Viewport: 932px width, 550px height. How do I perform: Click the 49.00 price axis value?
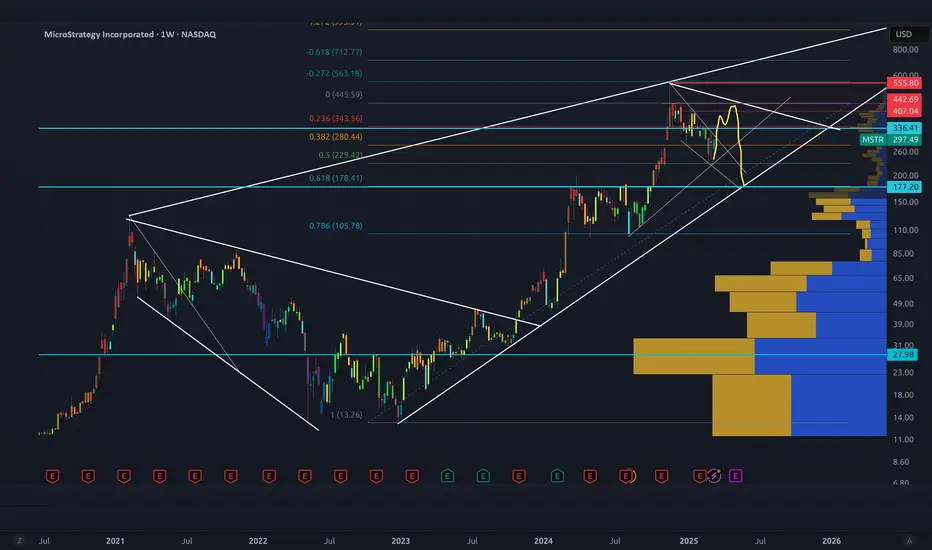click(x=903, y=304)
